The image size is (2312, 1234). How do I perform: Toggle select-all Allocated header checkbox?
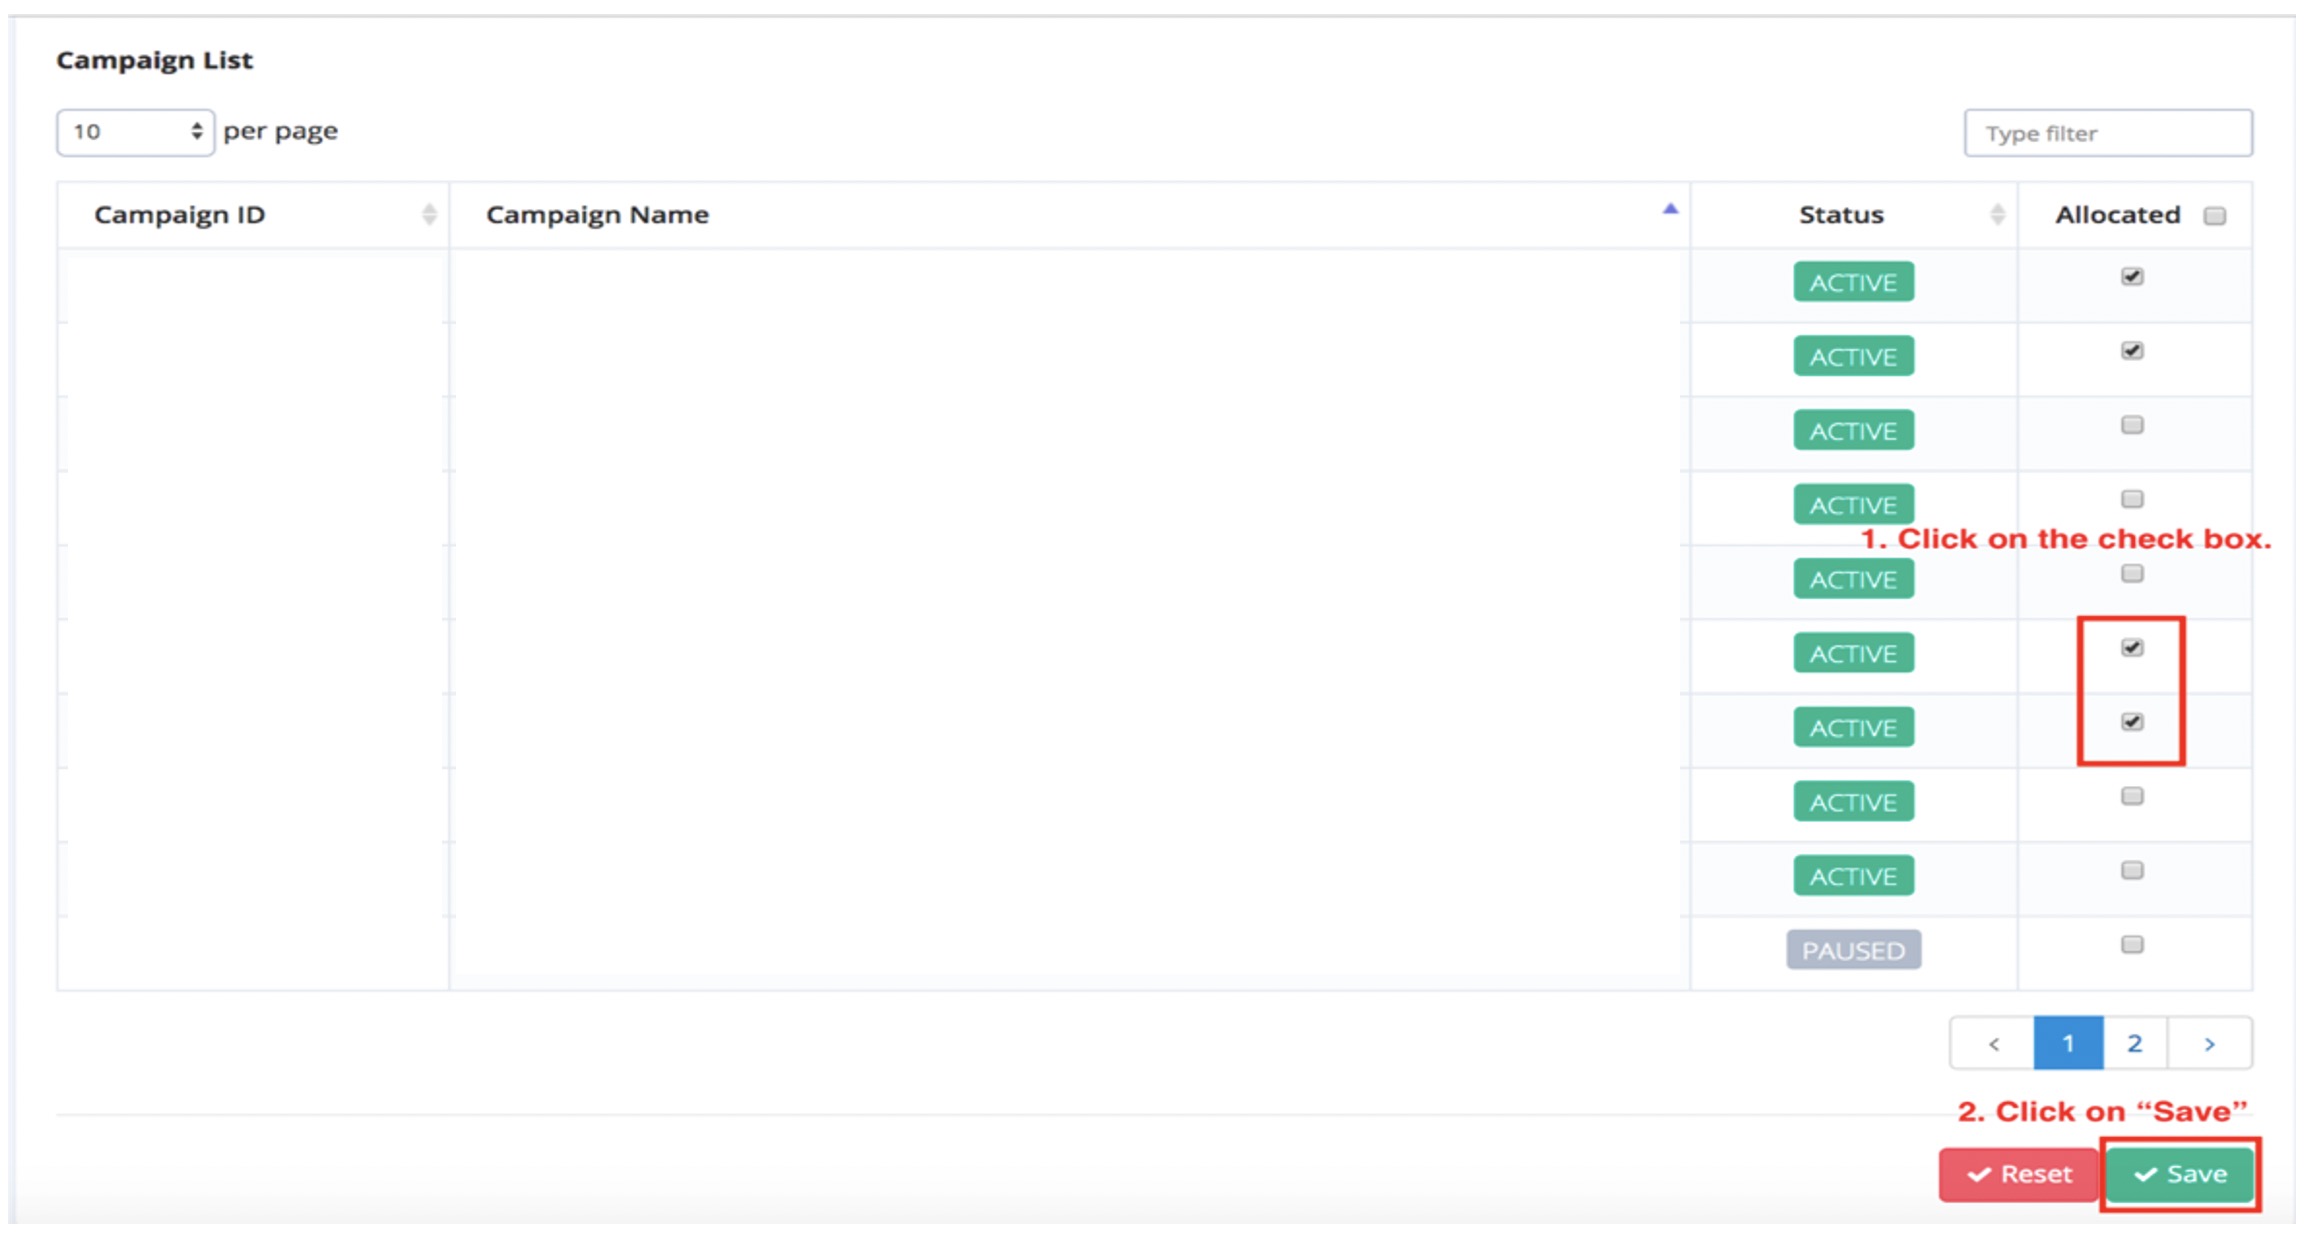click(2214, 215)
